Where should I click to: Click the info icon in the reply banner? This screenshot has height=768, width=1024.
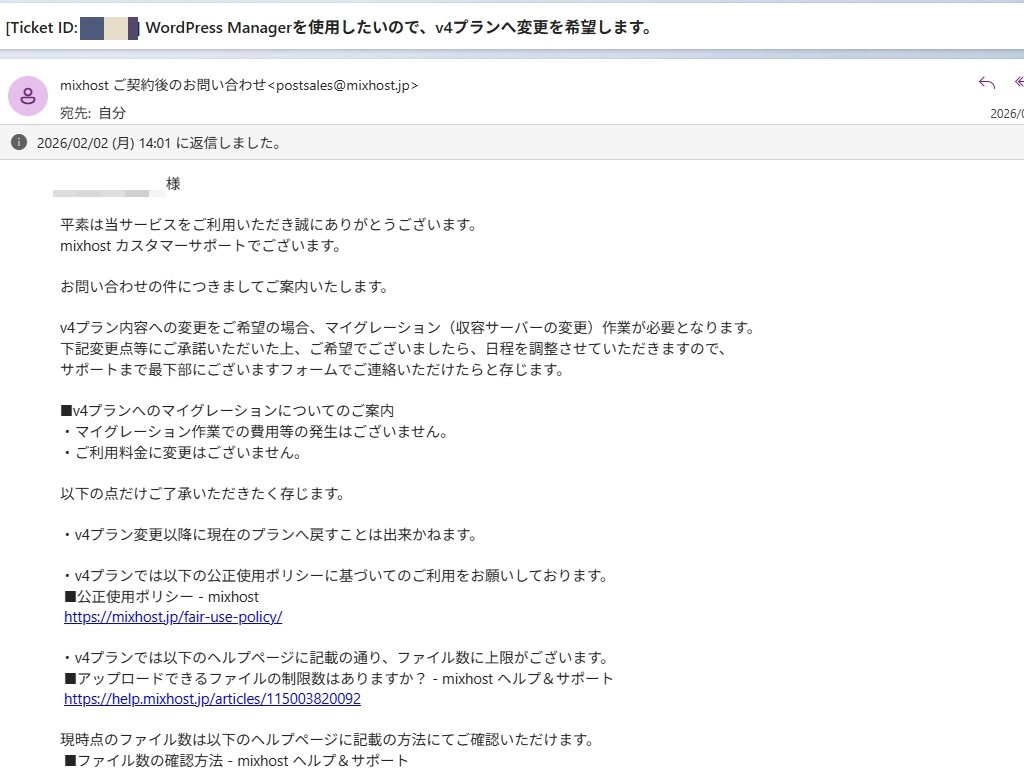(21, 142)
